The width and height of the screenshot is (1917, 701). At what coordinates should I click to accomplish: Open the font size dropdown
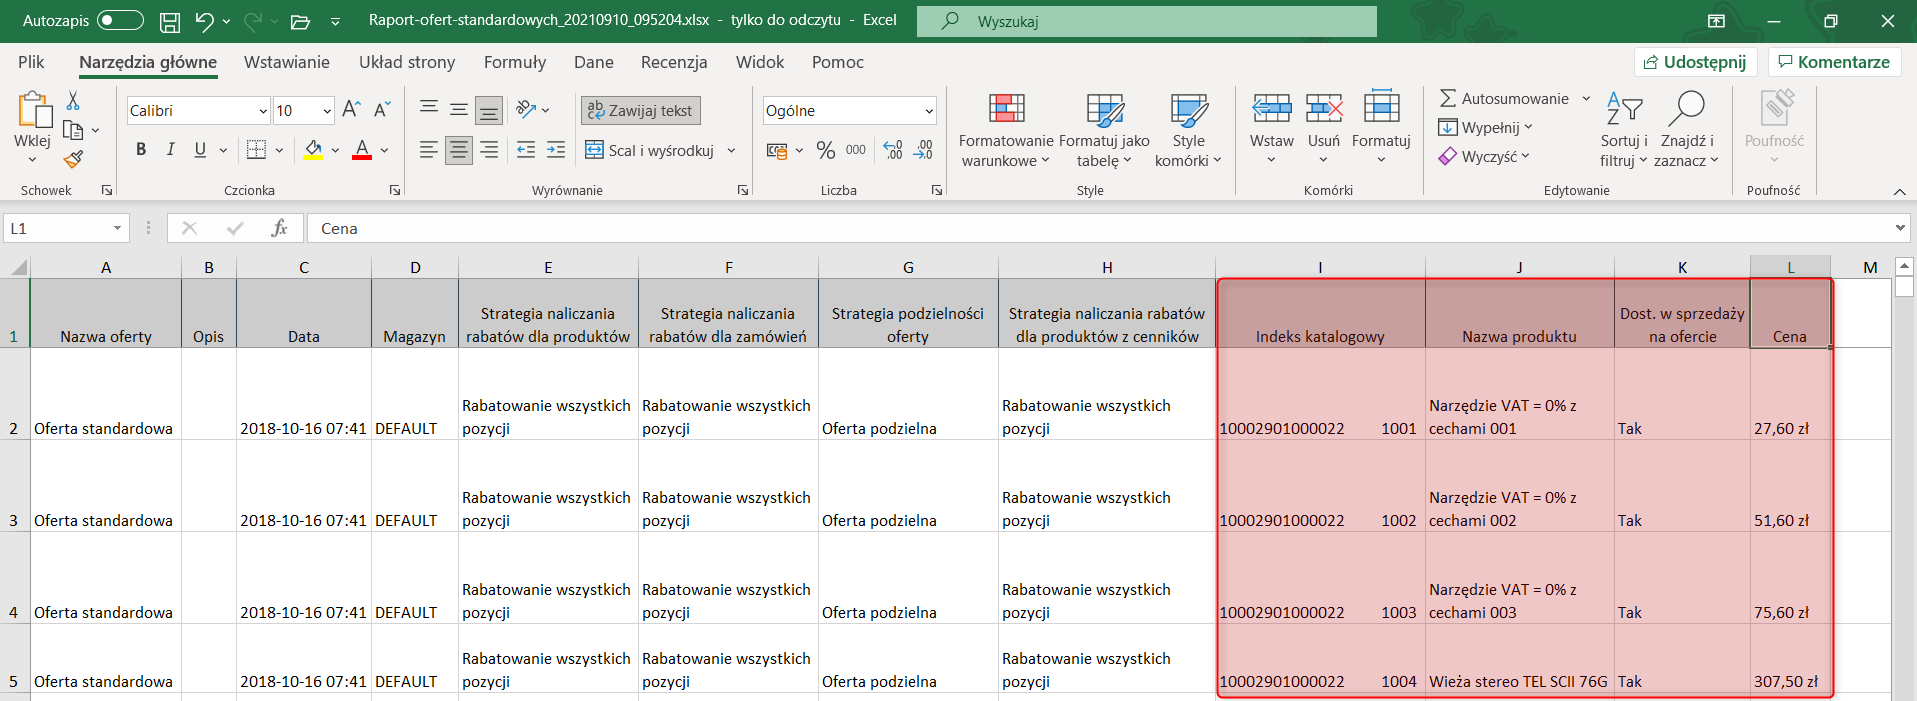coord(327,111)
